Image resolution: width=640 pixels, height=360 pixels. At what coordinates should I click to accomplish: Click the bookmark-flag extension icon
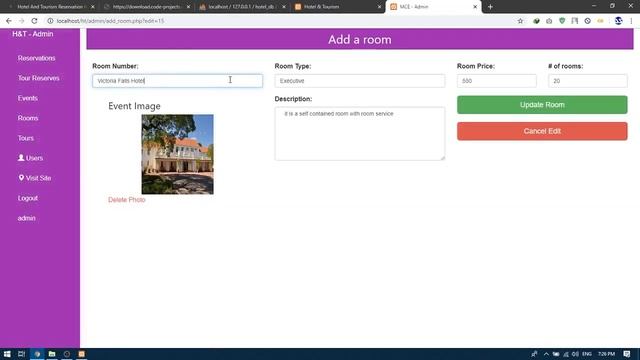tap(575, 21)
